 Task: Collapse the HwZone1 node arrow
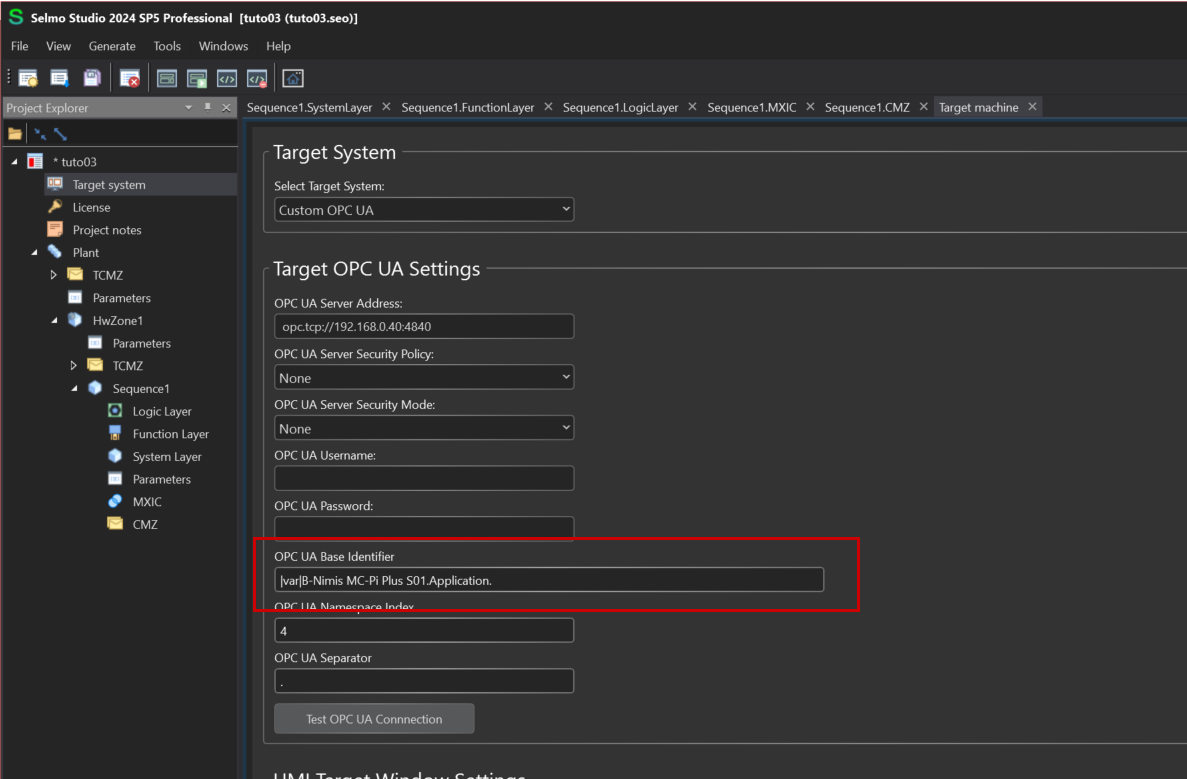coord(55,320)
